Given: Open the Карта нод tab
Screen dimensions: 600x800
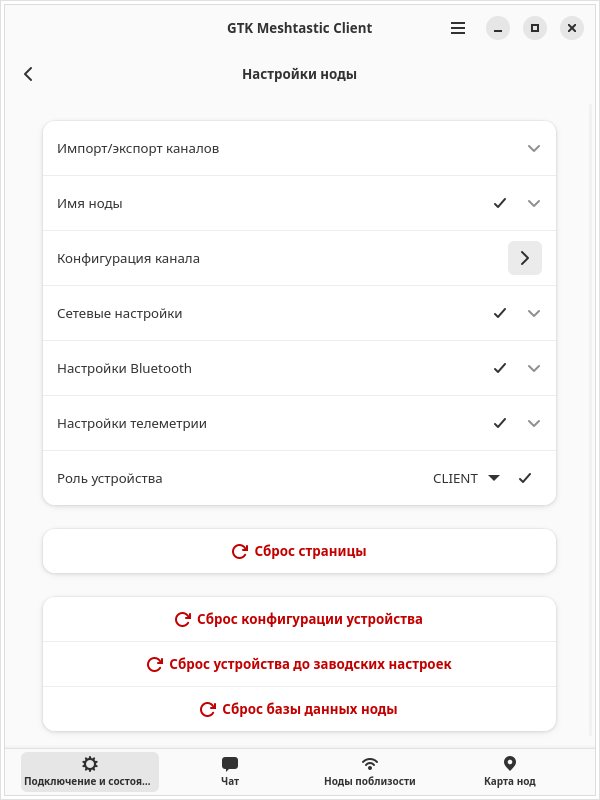Looking at the screenshot, I should 510,771.
